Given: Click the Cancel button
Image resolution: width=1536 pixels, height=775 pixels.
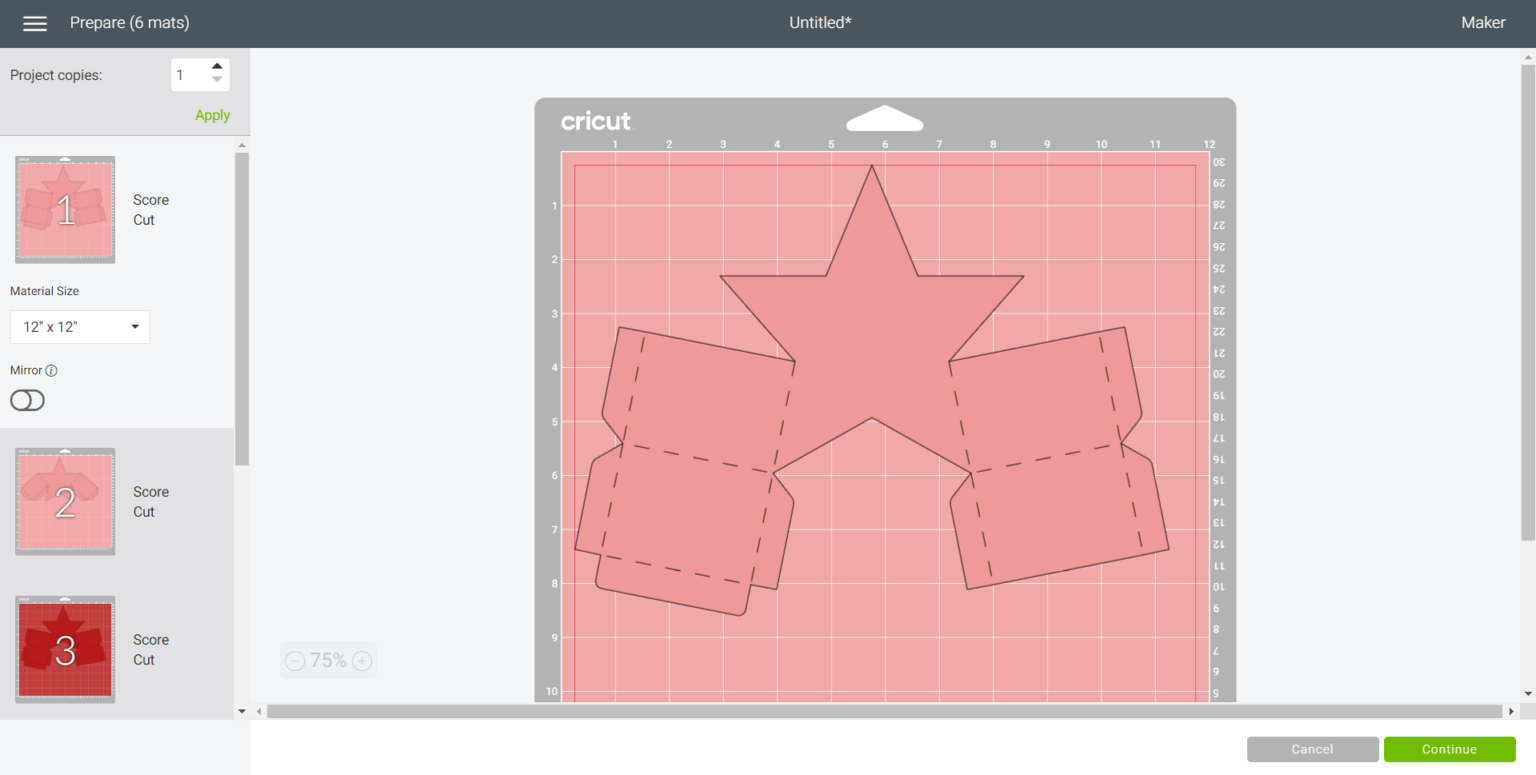Looking at the screenshot, I should (1312, 749).
